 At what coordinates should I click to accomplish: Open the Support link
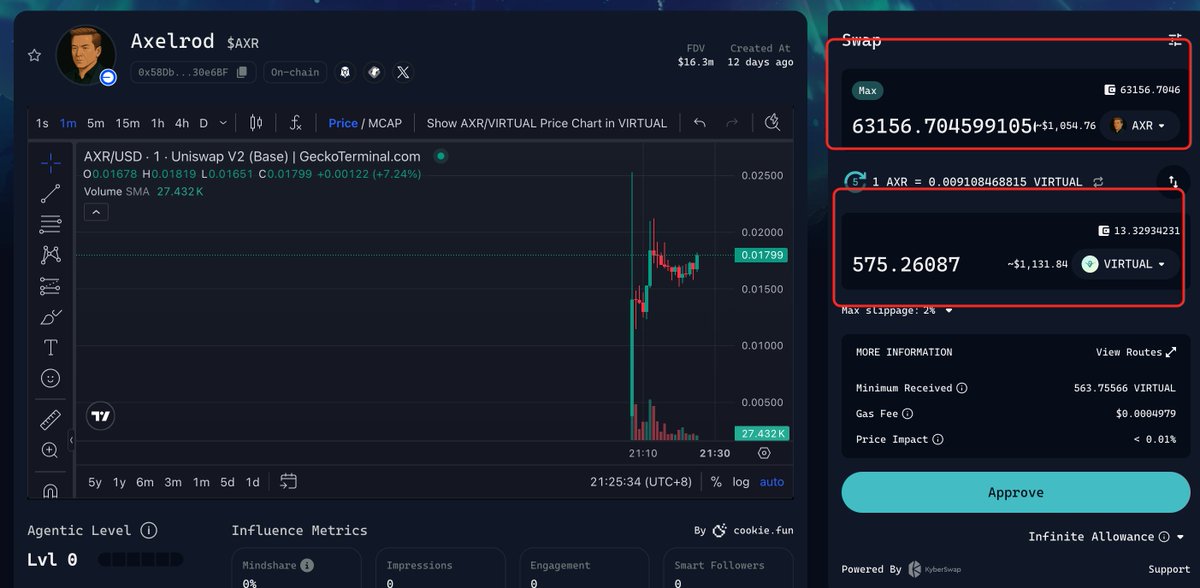click(x=1168, y=569)
